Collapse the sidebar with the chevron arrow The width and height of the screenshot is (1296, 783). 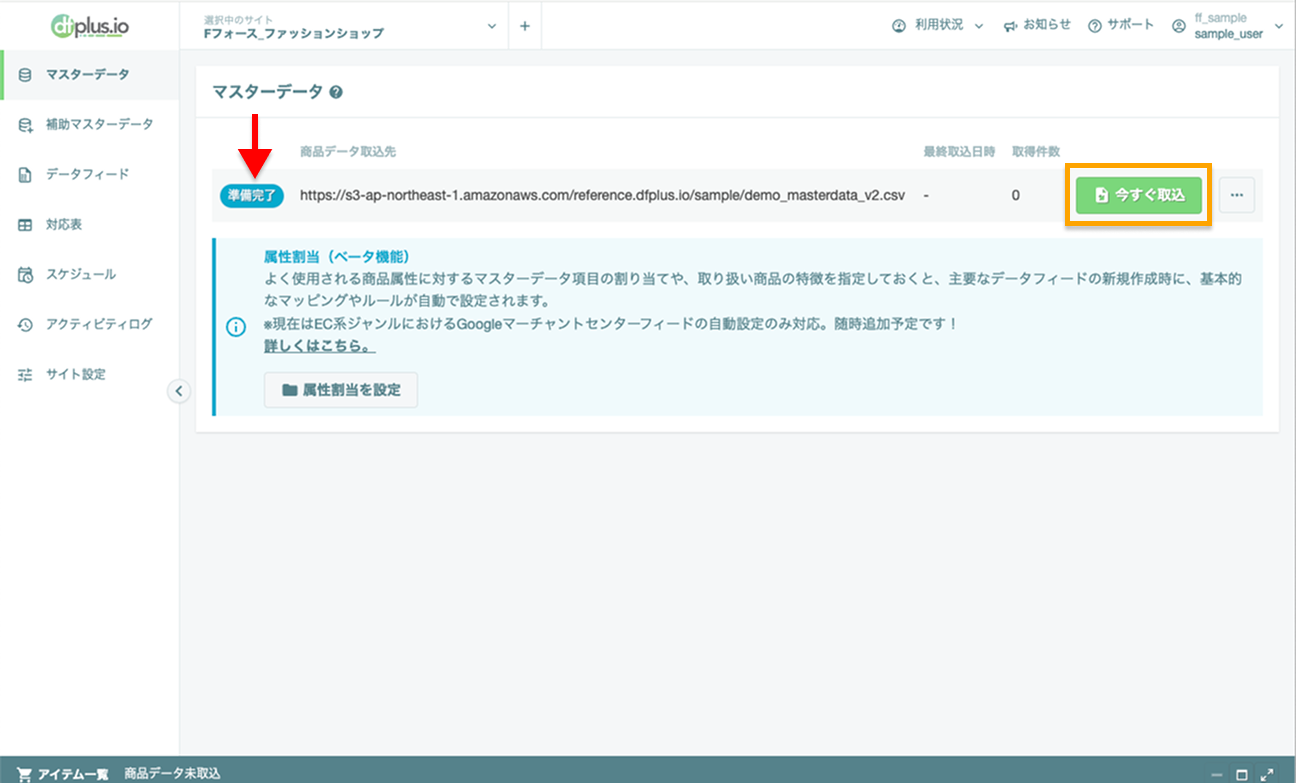click(x=179, y=391)
